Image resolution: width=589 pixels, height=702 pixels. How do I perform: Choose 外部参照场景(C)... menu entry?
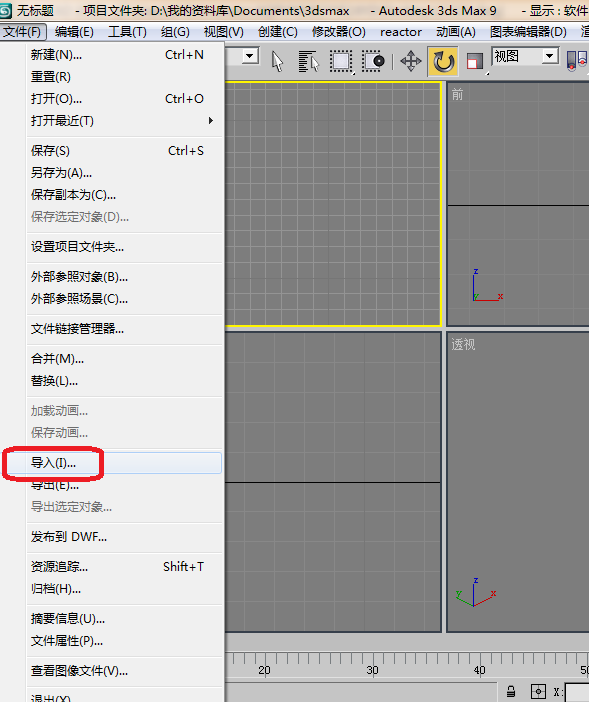pos(124,299)
